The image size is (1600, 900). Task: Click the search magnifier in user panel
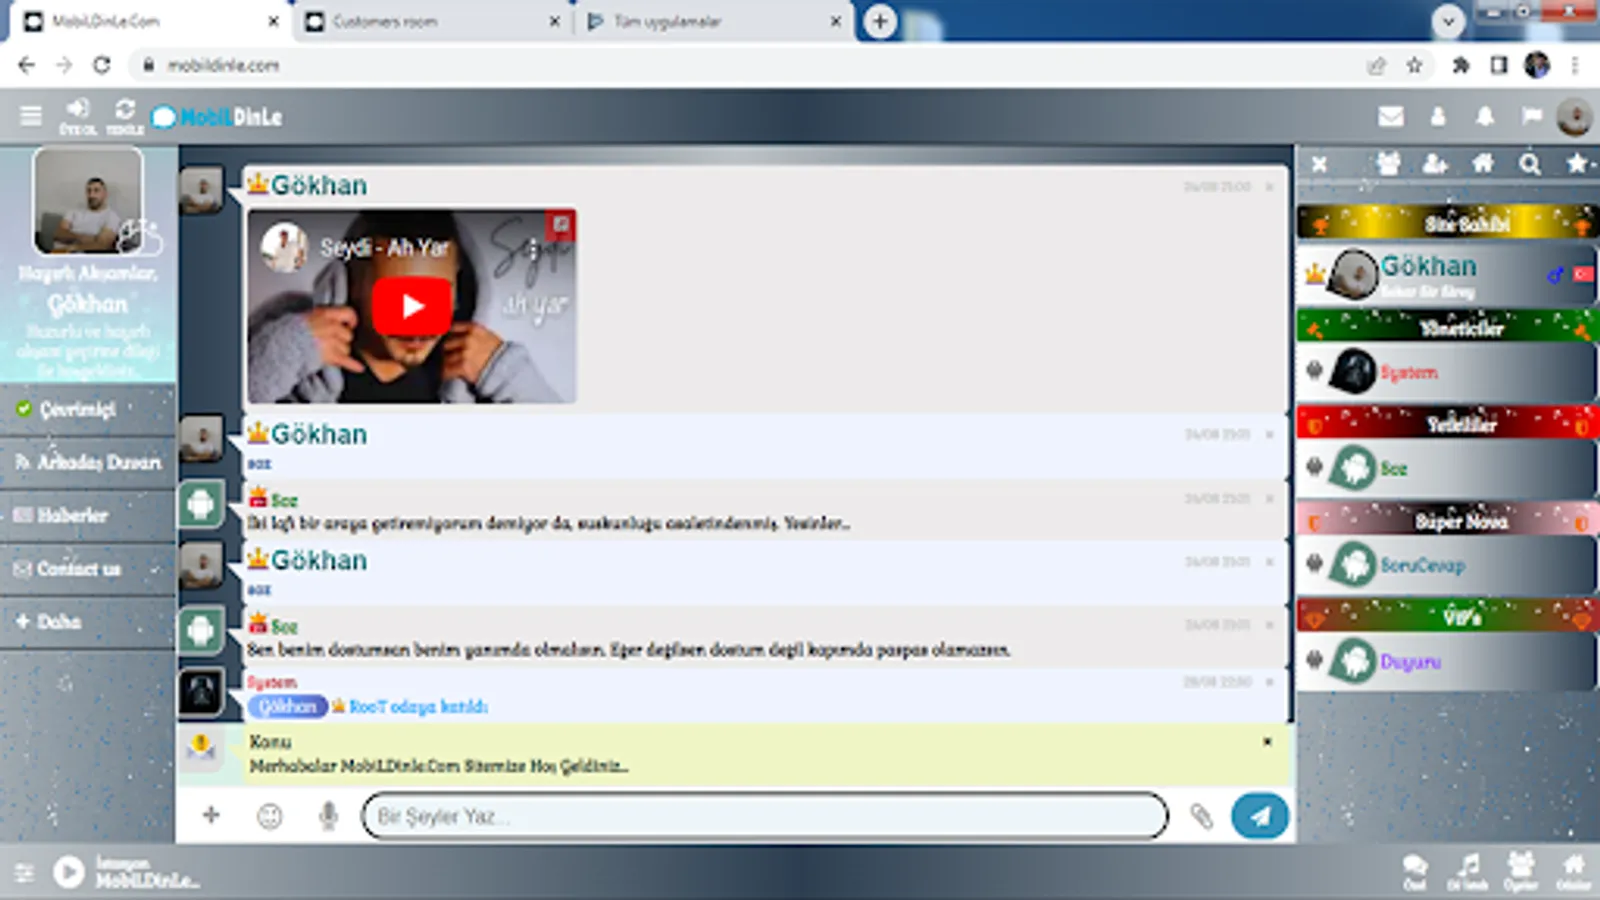pos(1529,164)
